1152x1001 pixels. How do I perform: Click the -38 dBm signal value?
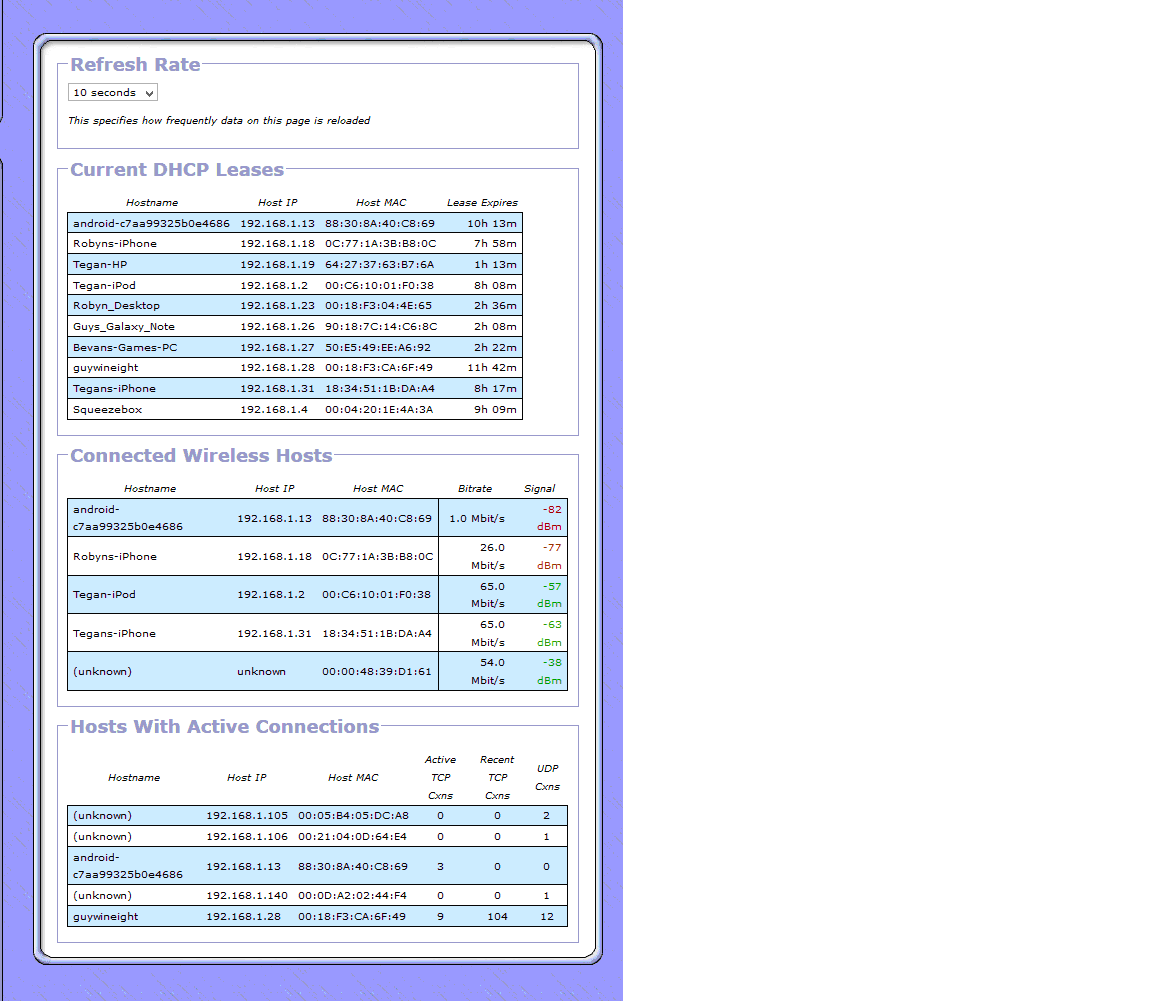tap(550, 672)
